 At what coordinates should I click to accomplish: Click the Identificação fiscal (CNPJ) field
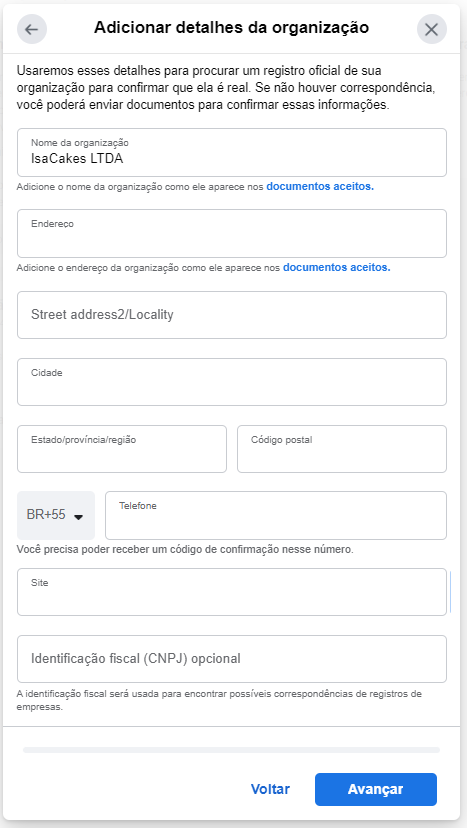pyautogui.click(x=232, y=659)
